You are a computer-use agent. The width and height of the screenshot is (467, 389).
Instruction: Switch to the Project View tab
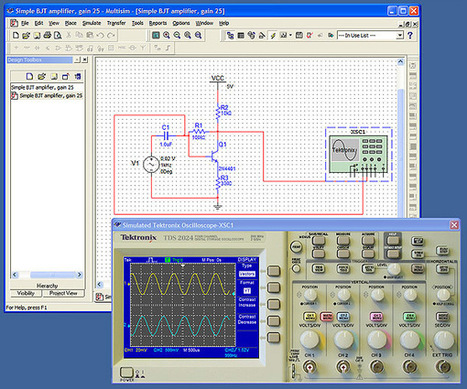click(63, 293)
